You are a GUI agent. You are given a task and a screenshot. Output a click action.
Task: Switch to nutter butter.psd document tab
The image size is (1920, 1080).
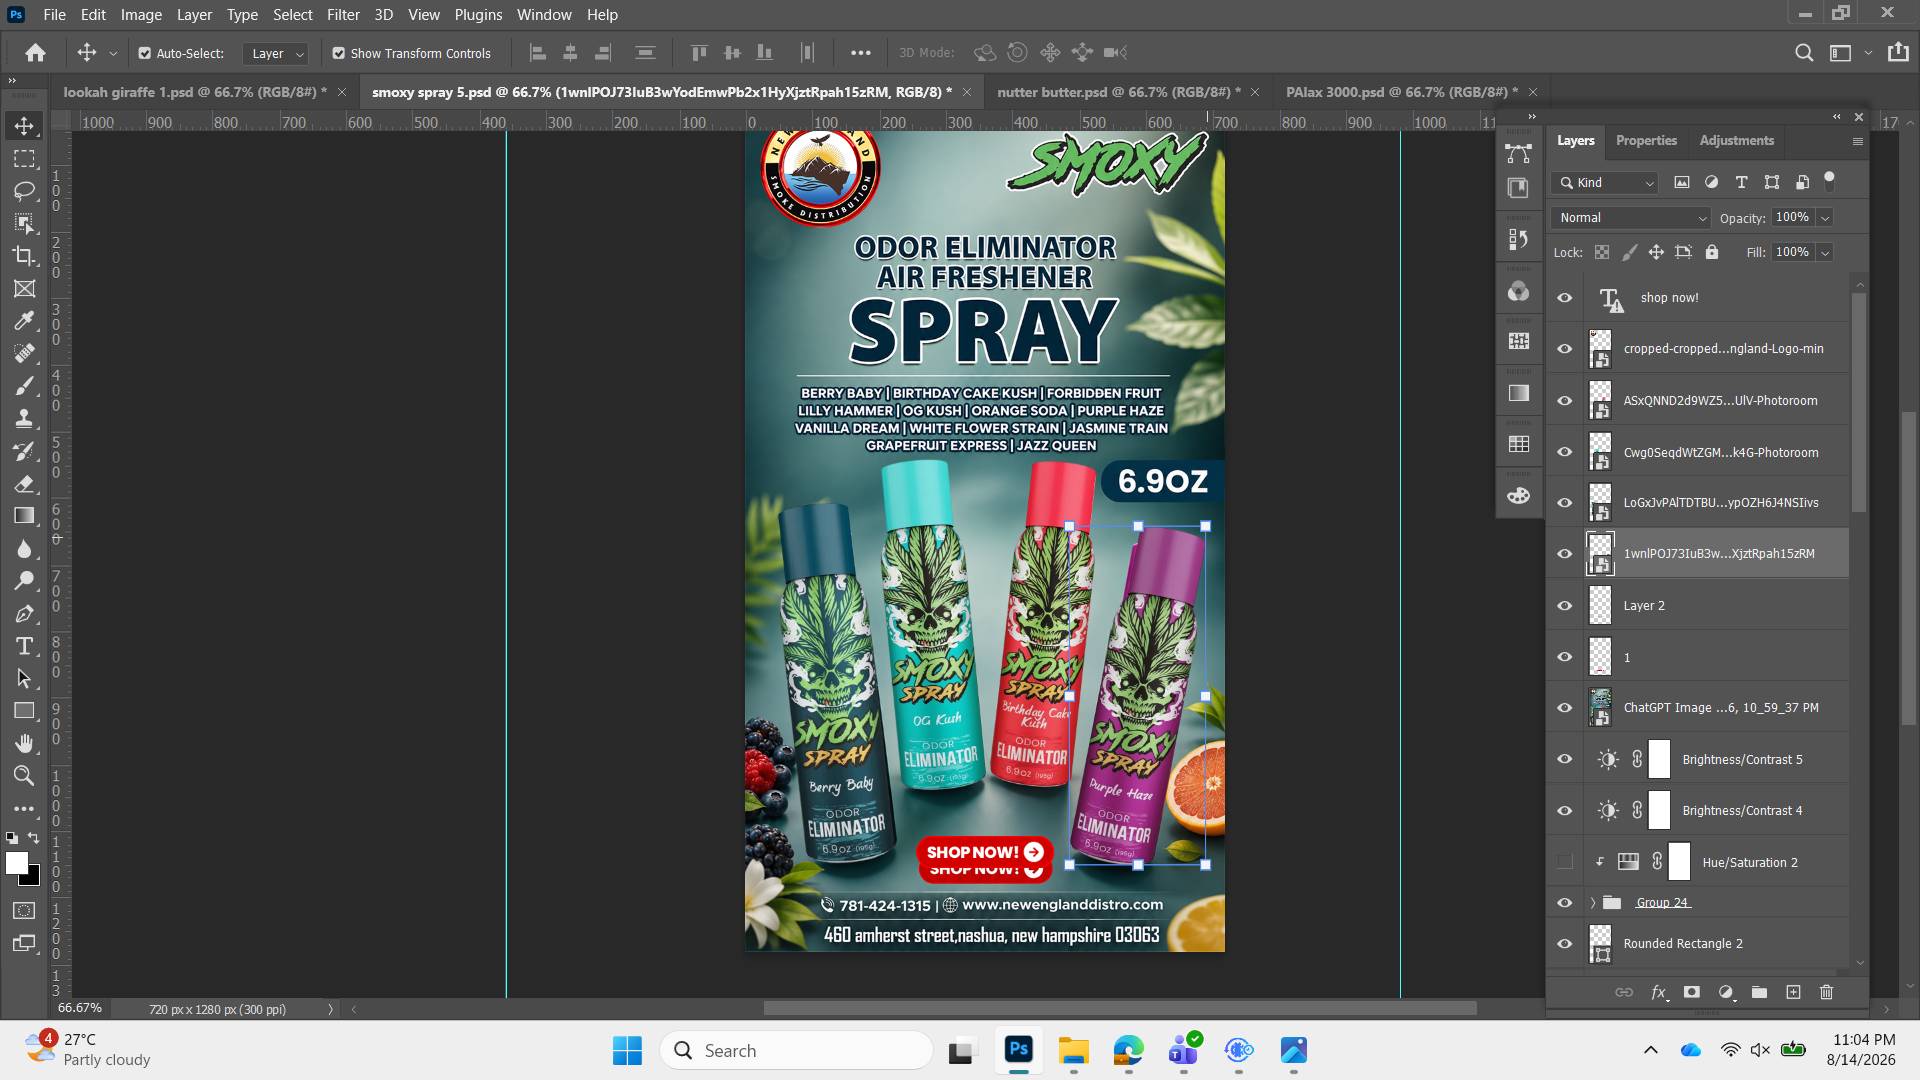1118,92
